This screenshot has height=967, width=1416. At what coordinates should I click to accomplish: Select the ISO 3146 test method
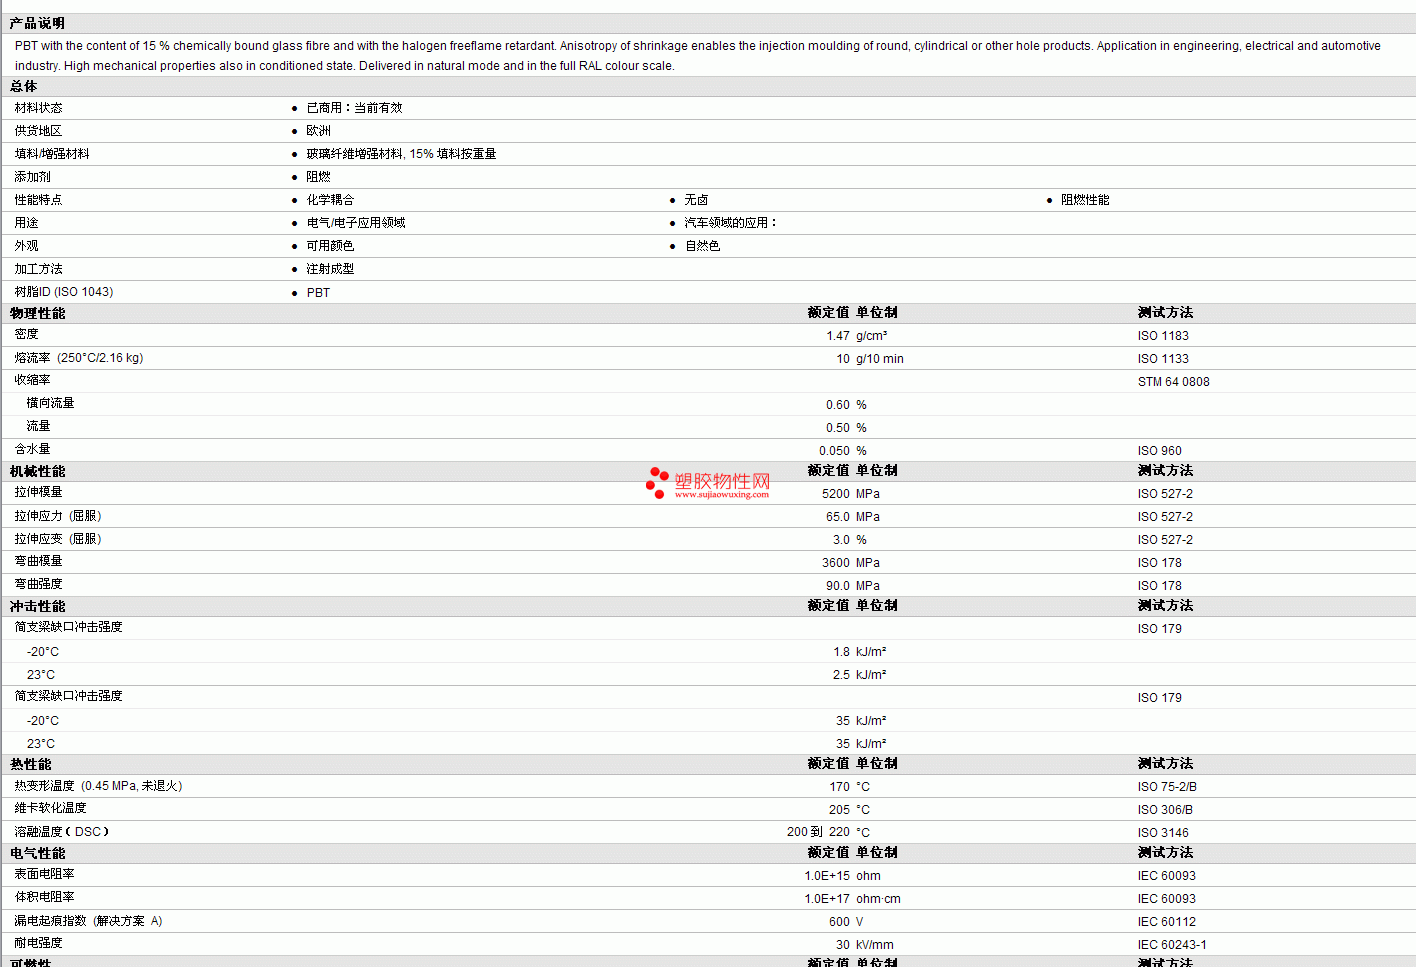1163,833
